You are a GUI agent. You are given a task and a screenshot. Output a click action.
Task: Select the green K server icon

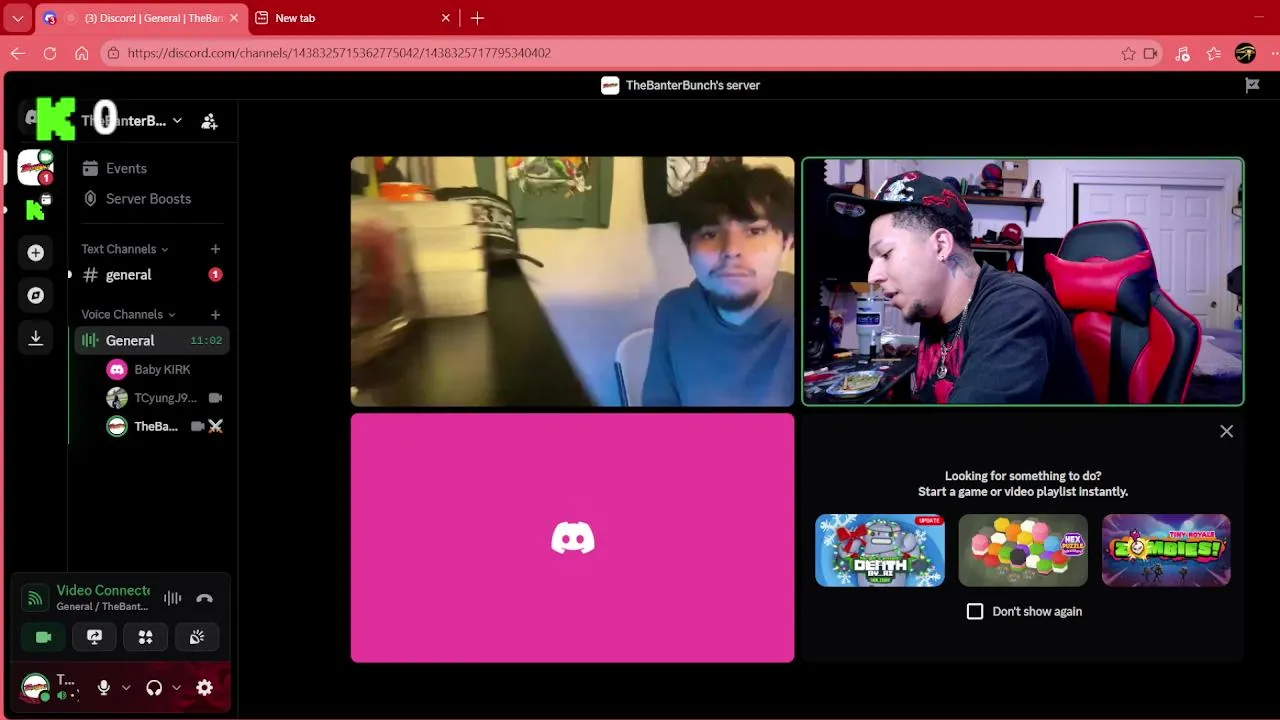coord(36,209)
